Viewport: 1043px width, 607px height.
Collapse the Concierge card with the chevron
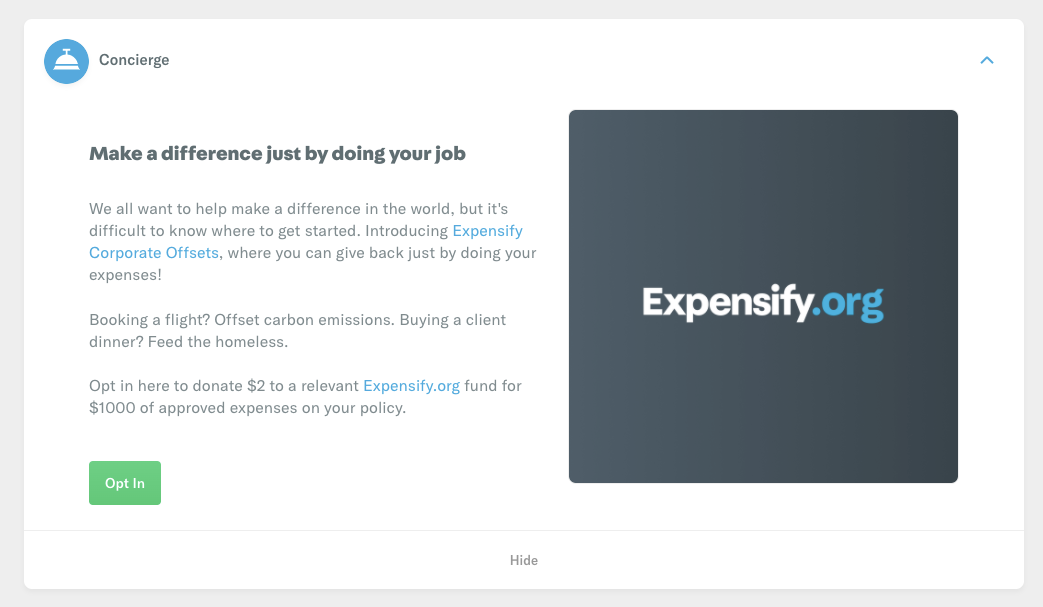[x=987, y=60]
